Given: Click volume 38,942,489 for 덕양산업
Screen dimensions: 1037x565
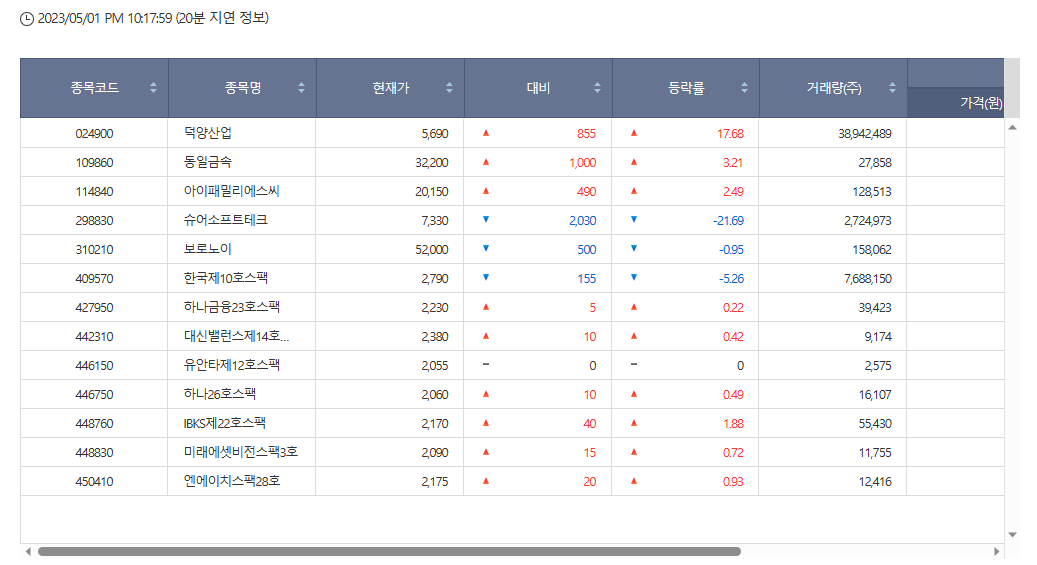Looking at the screenshot, I should (864, 134).
